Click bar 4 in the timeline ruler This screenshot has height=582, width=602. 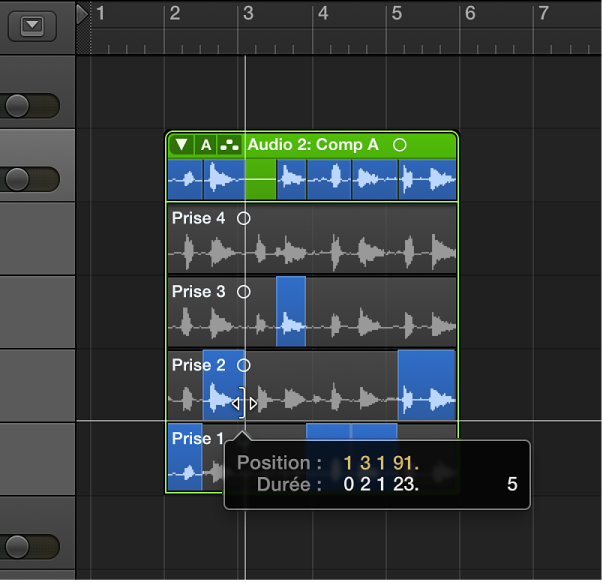click(x=322, y=14)
